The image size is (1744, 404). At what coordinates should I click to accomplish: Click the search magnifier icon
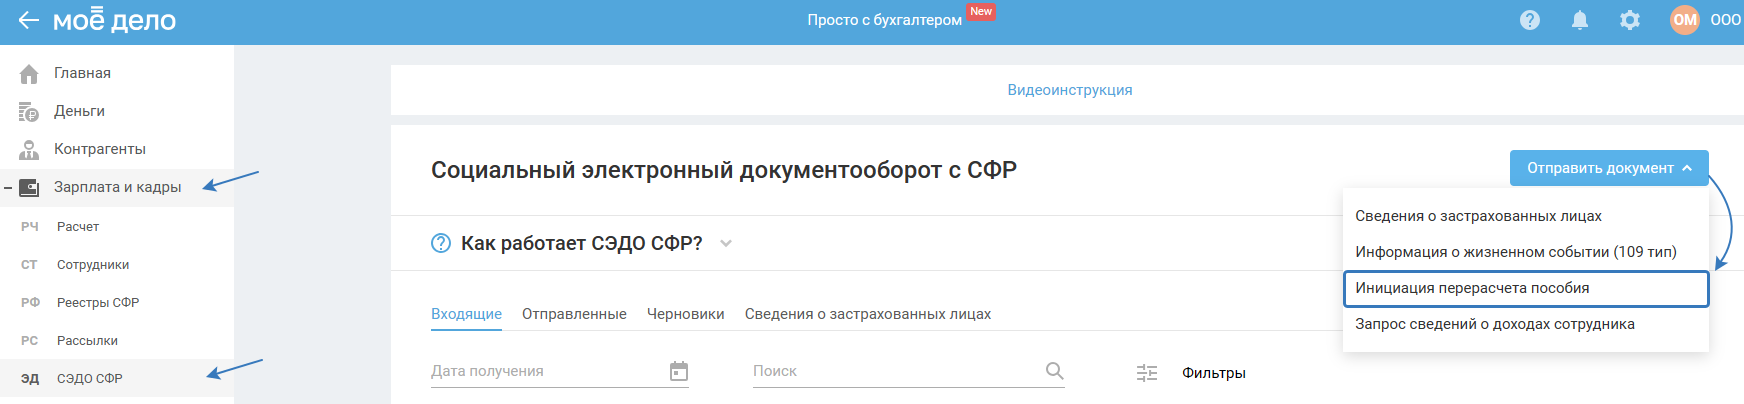tap(1055, 371)
